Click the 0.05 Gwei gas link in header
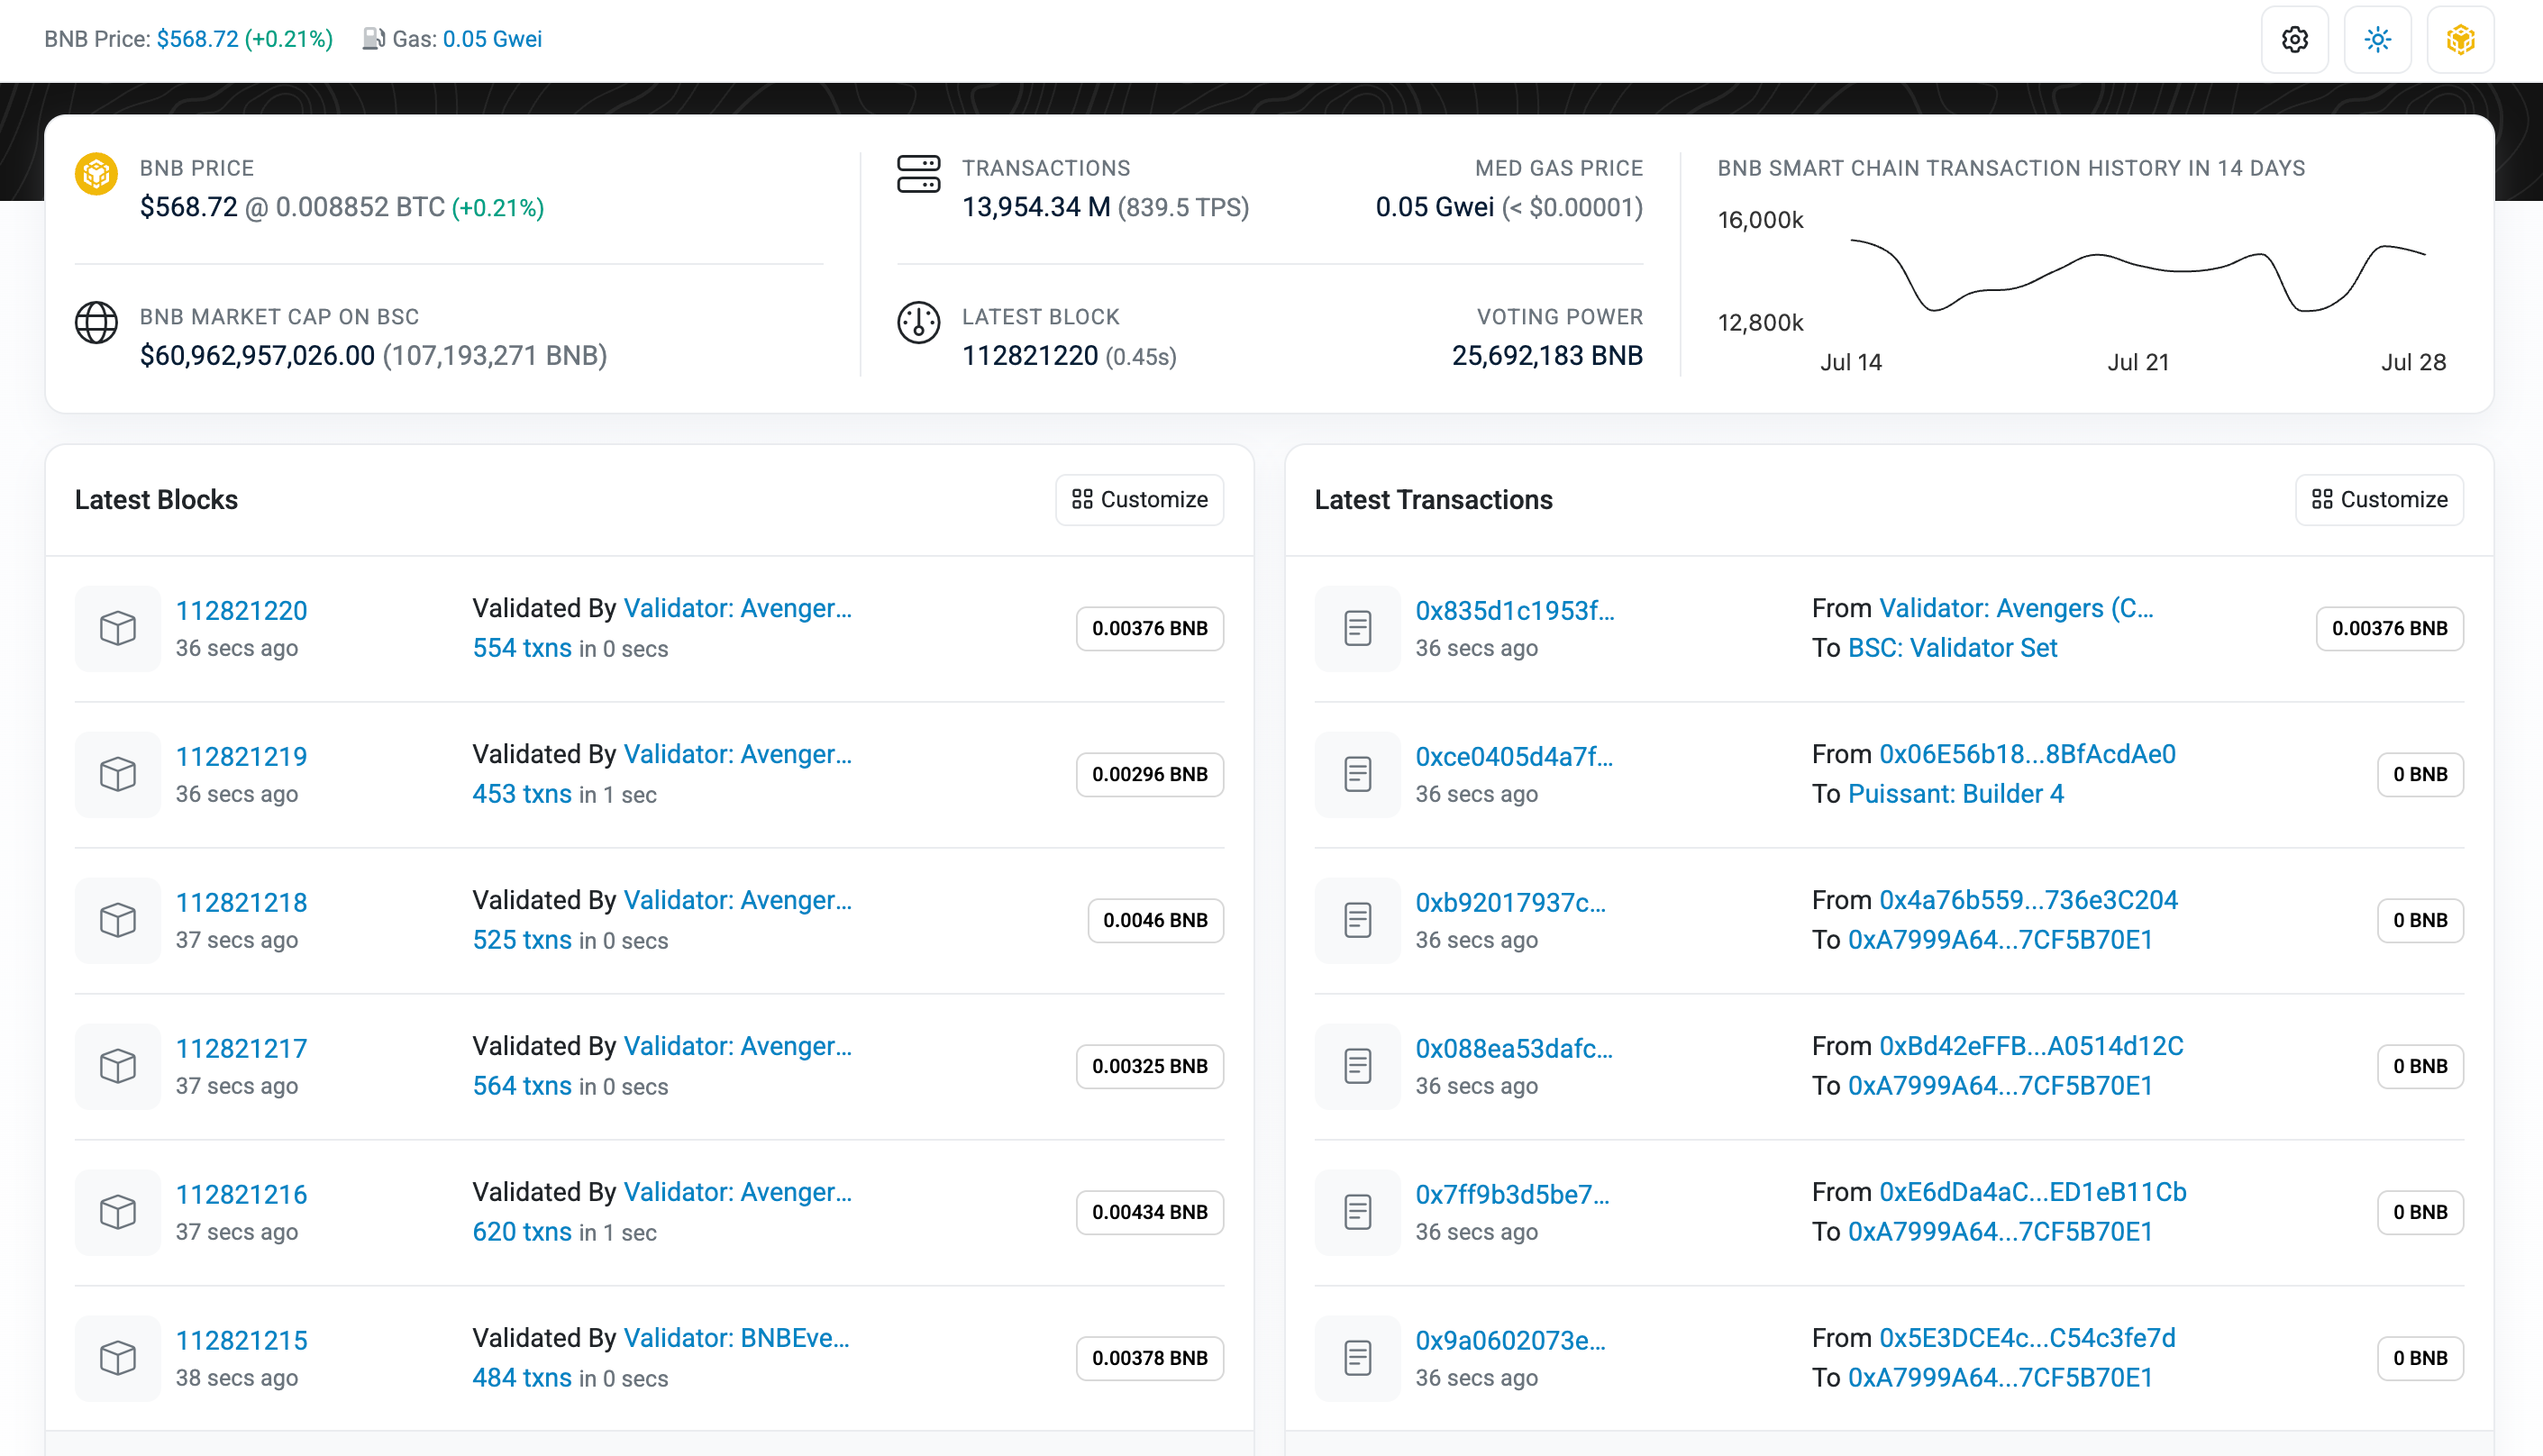Viewport: 2543px width, 1456px height. pos(492,39)
